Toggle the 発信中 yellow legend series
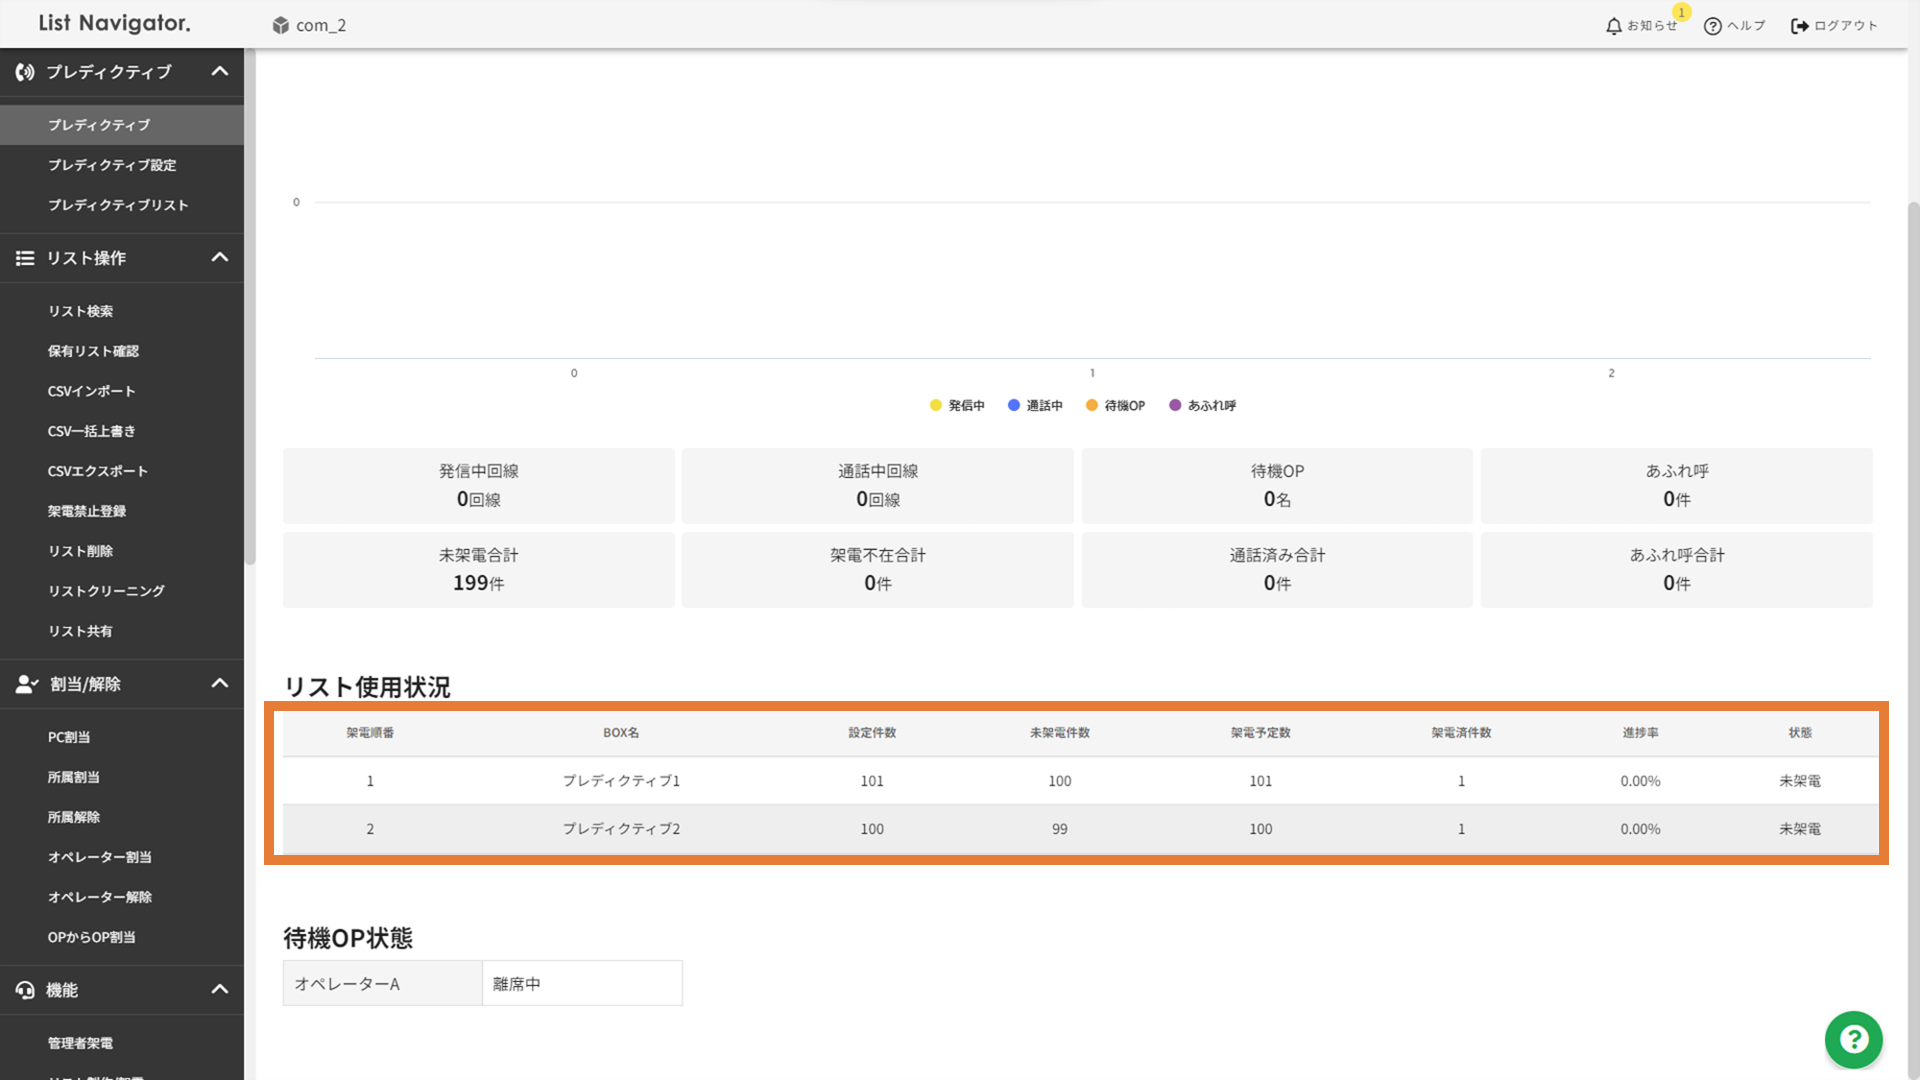This screenshot has width=1920, height=1080. (936, 405)
